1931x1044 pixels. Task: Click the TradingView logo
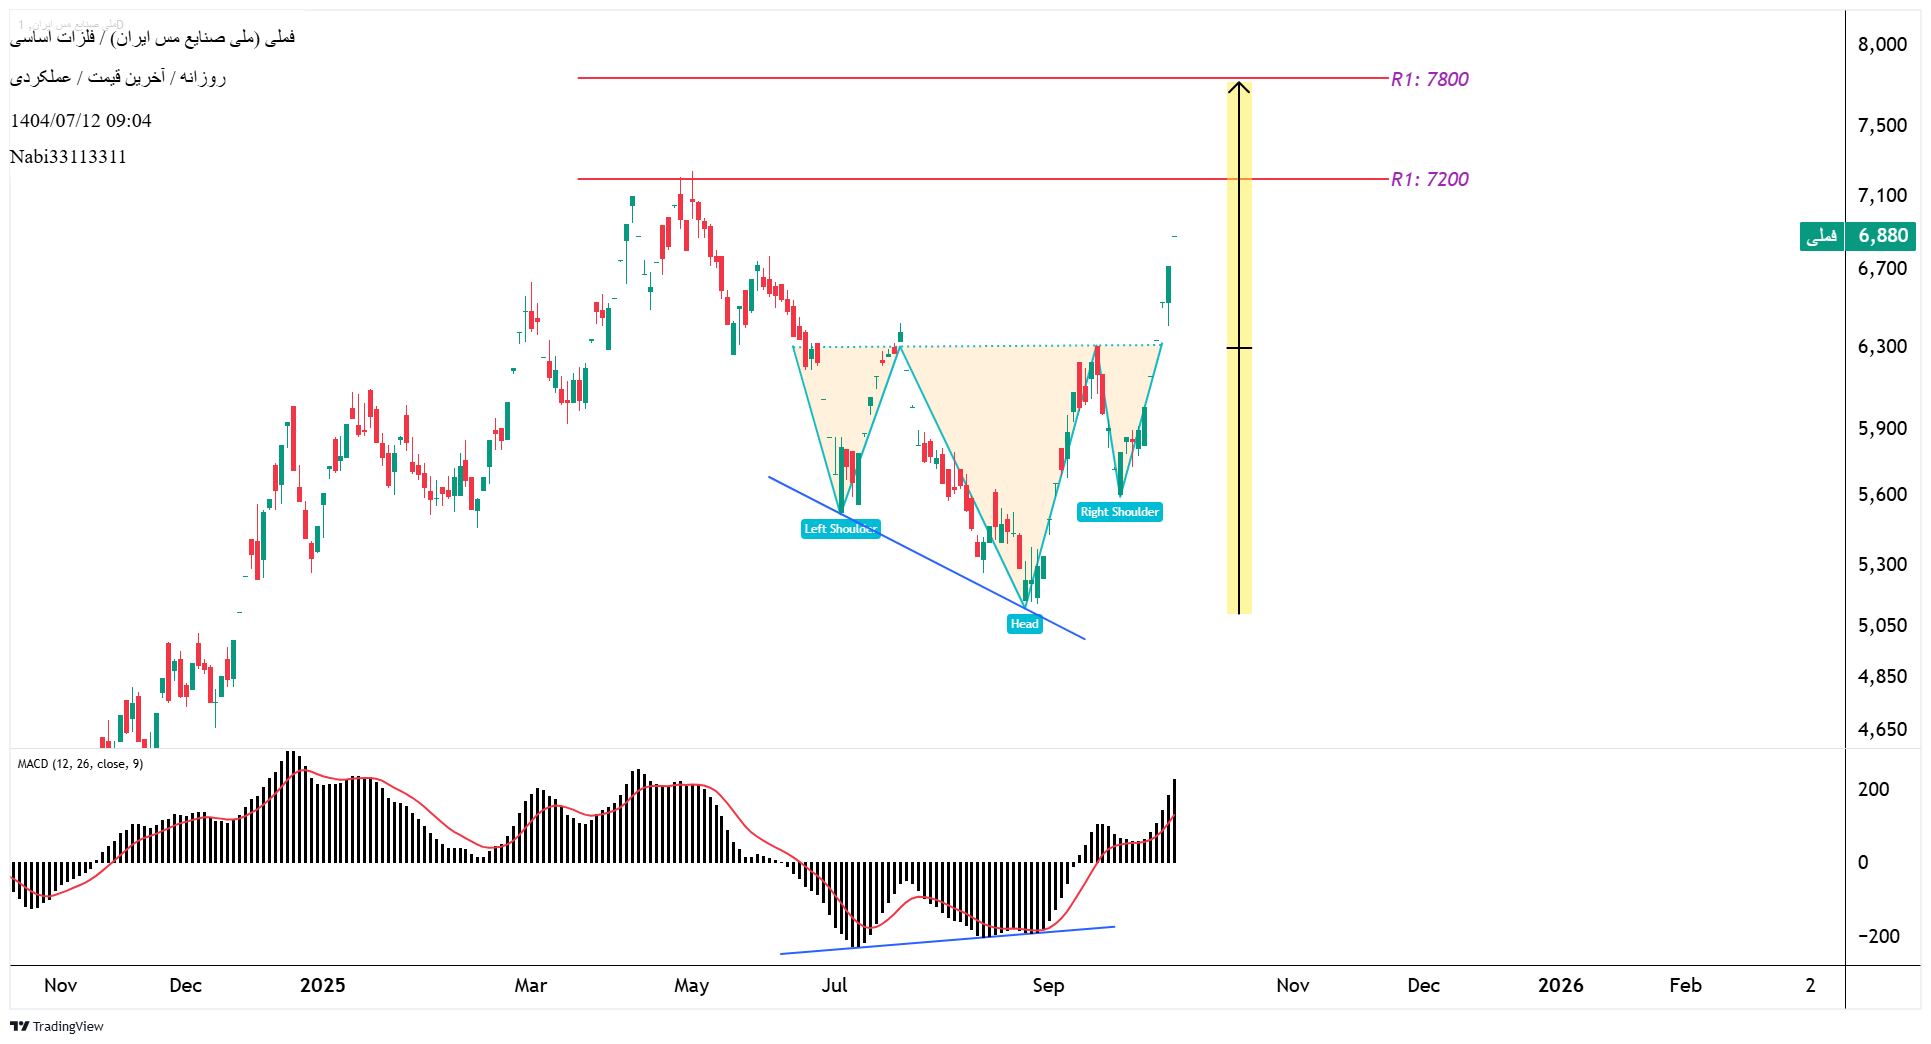point(57,1026)
